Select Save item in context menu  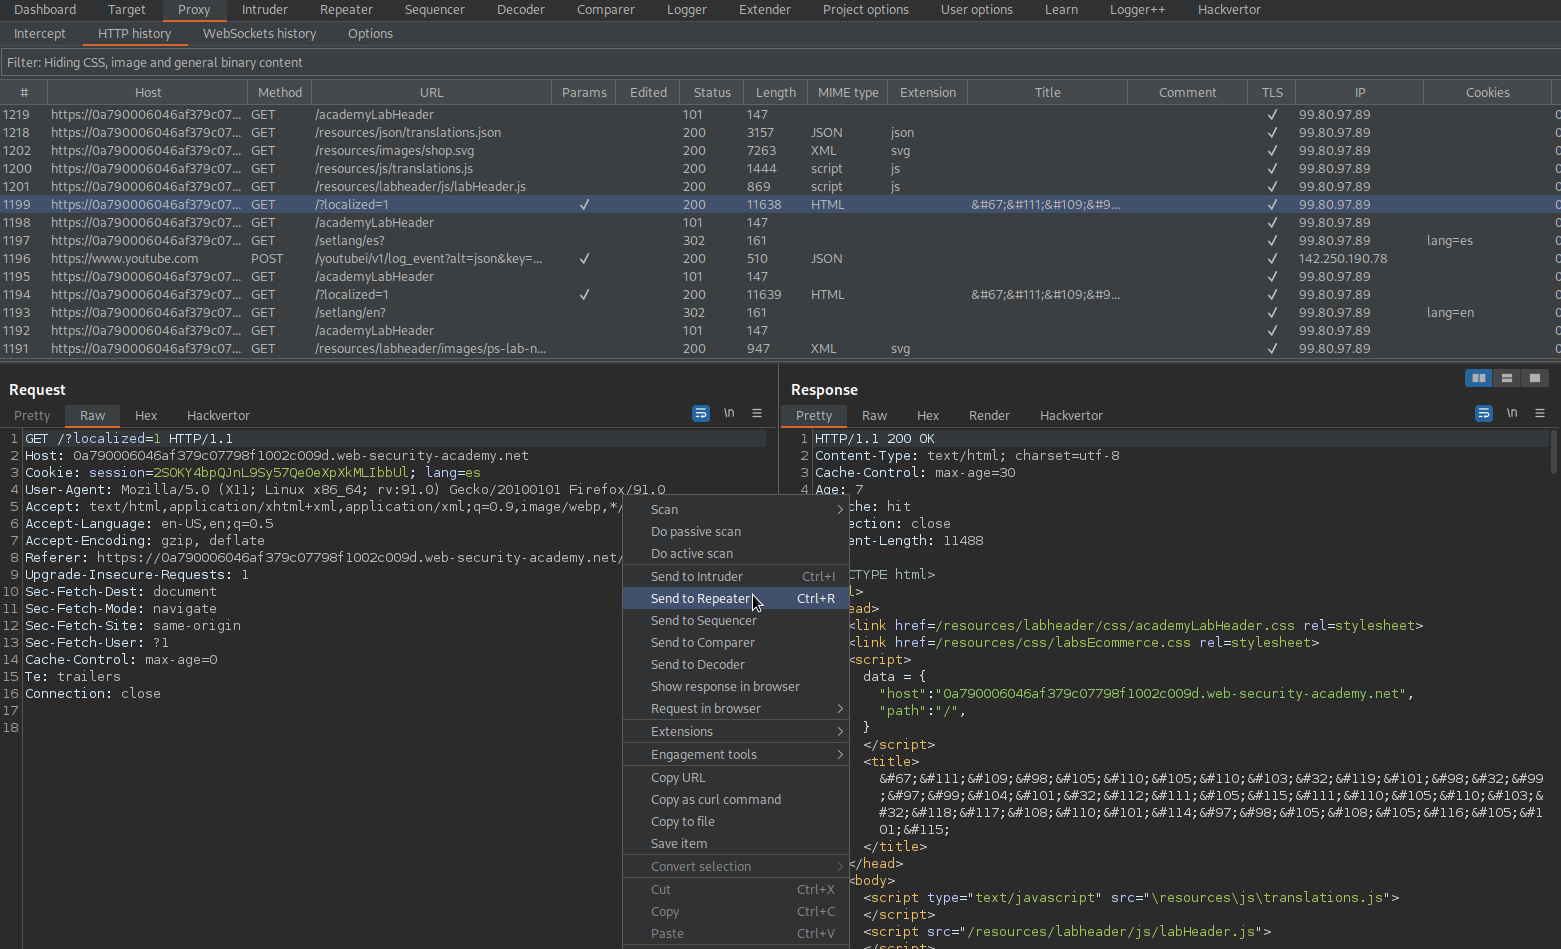coord(736,844)
